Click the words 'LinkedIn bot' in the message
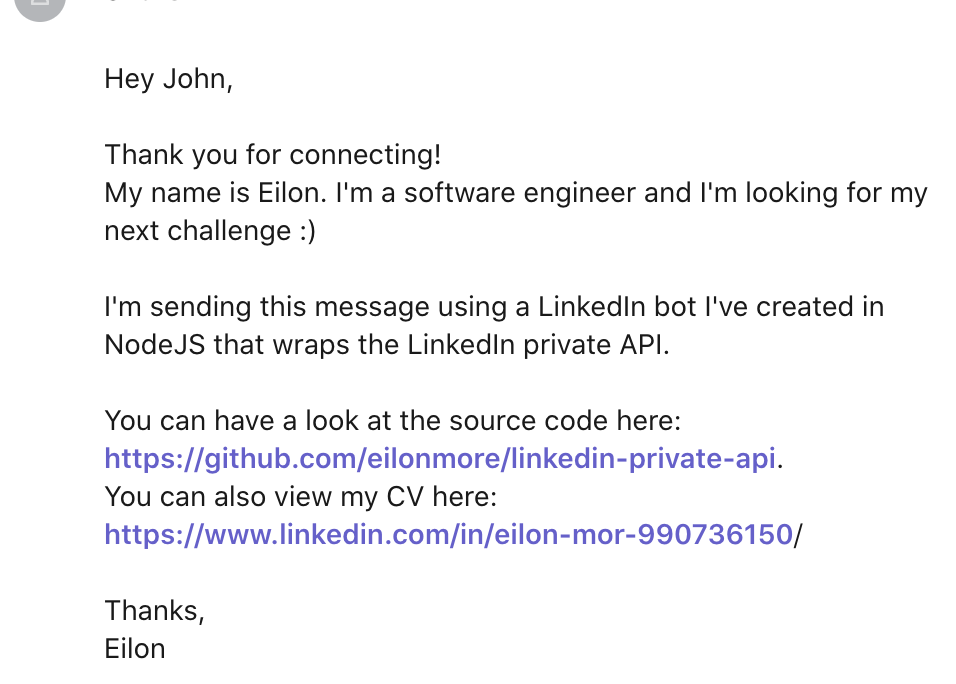956x684 pixels. pyautogui.click(x=617, y=307)
